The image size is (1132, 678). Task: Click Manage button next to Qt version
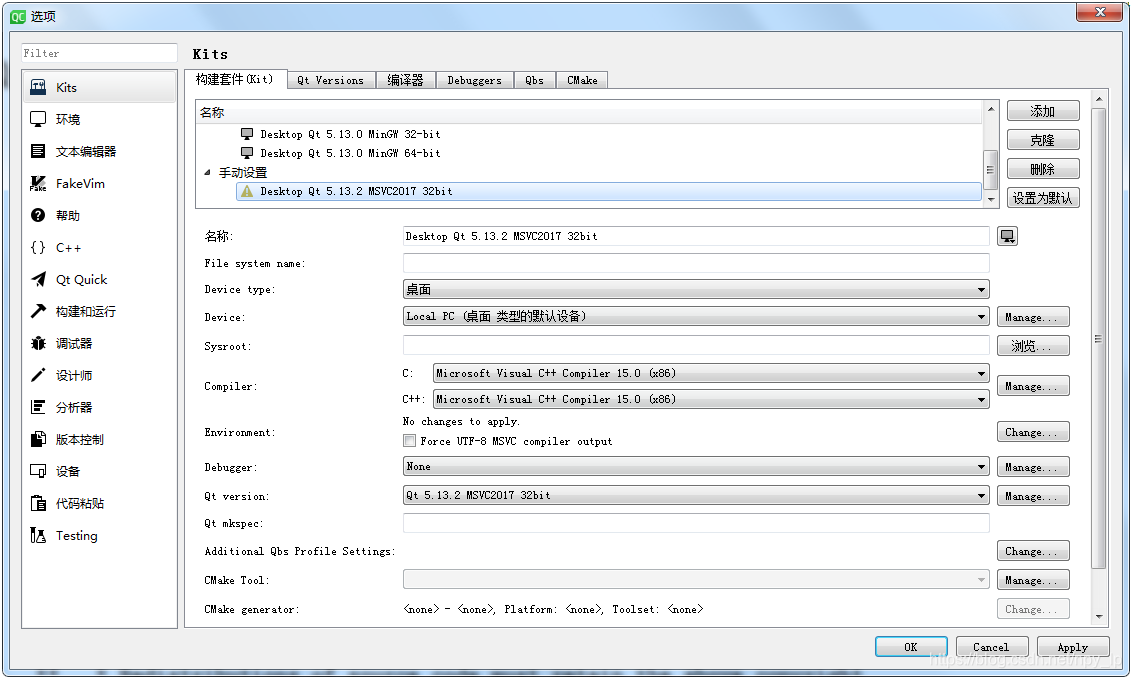coord(1033,496)
